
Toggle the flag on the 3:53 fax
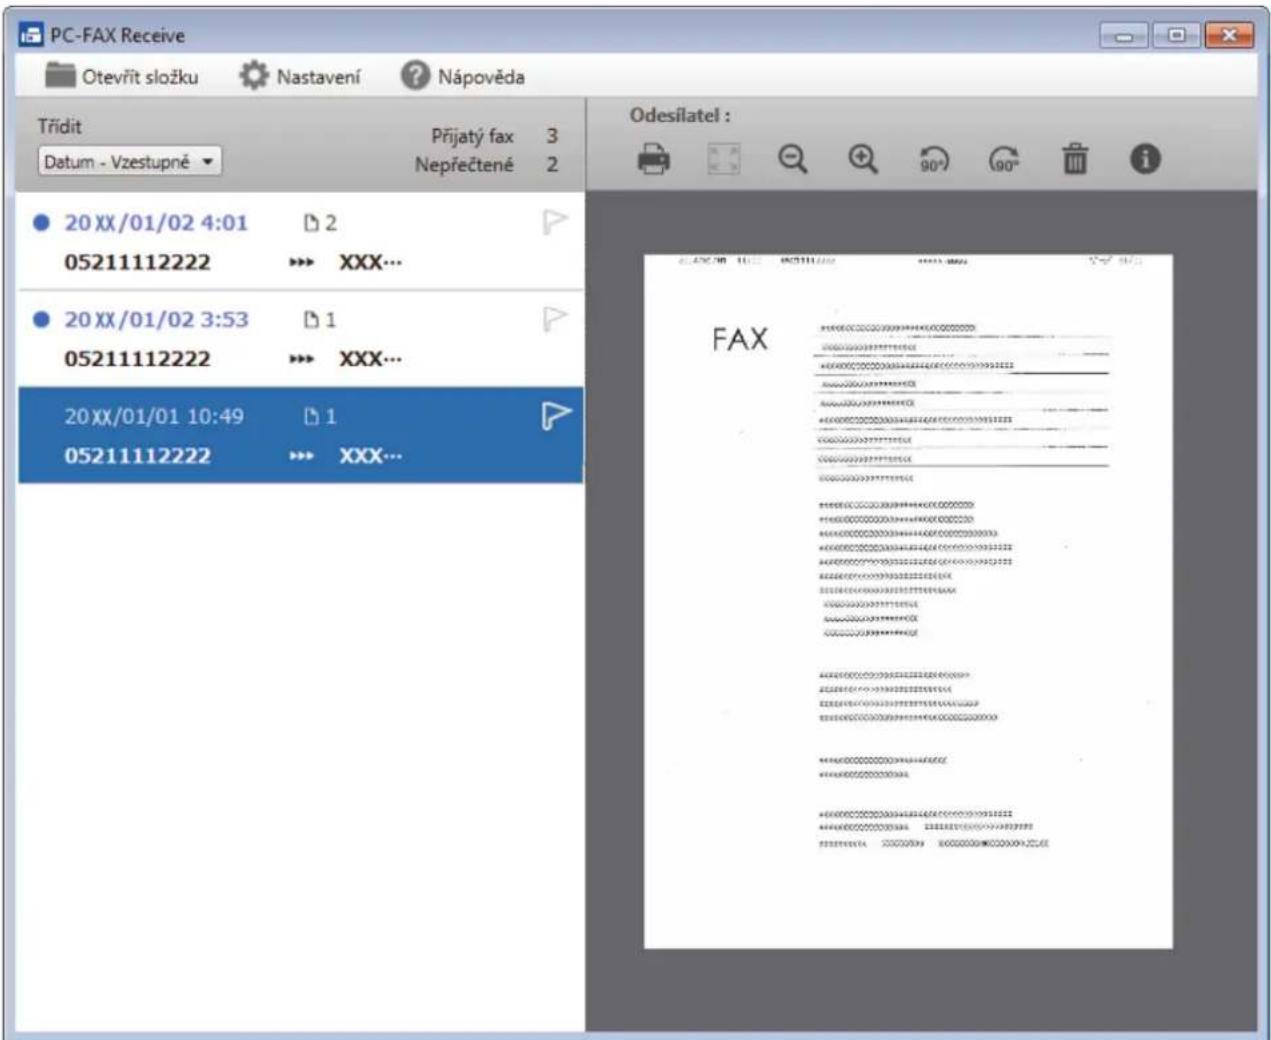pyautogui.click(x=555, y=318)
